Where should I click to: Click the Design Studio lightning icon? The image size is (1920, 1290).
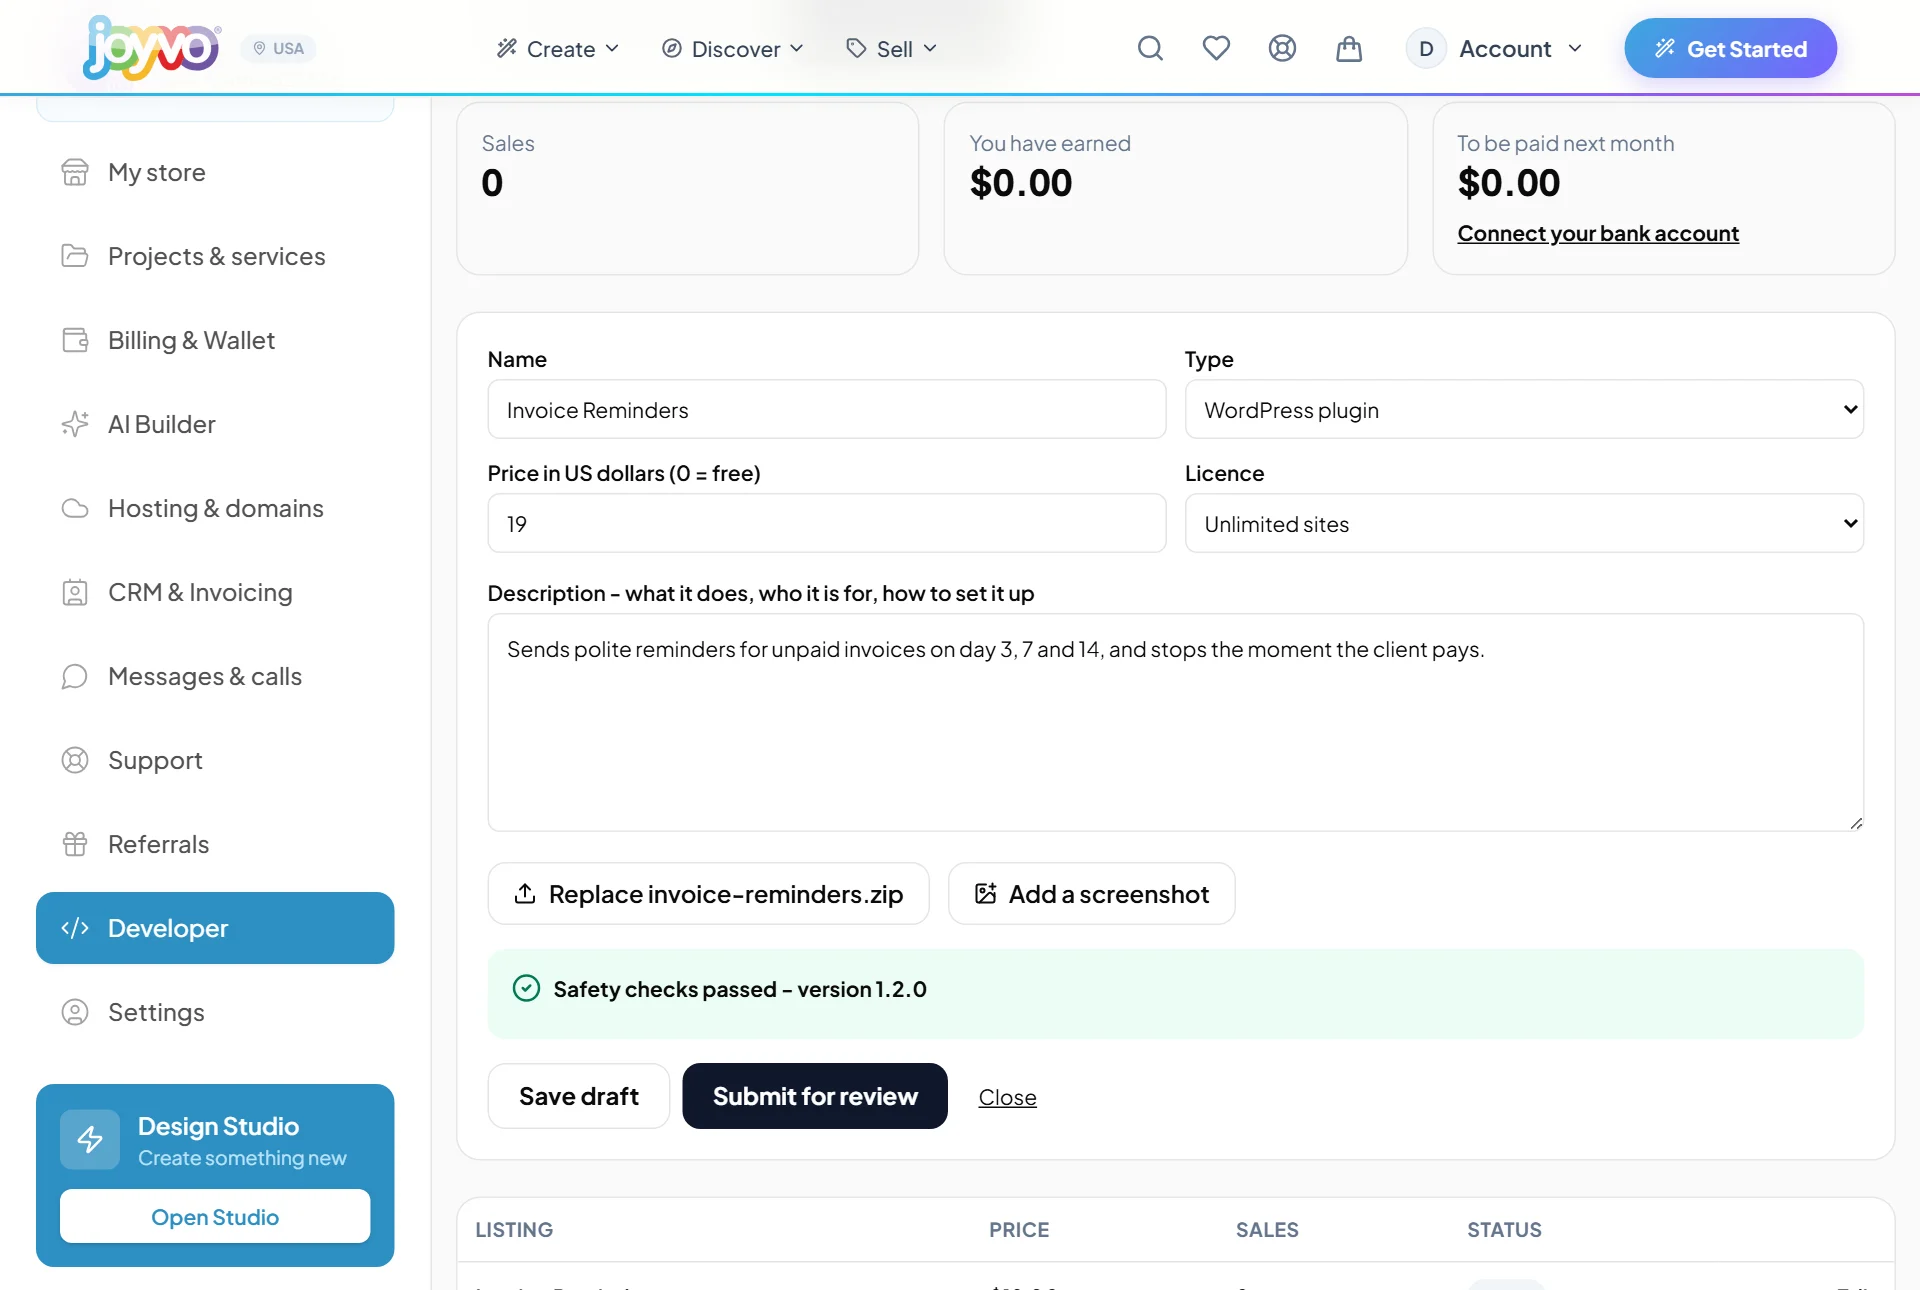pos(90,1139)
